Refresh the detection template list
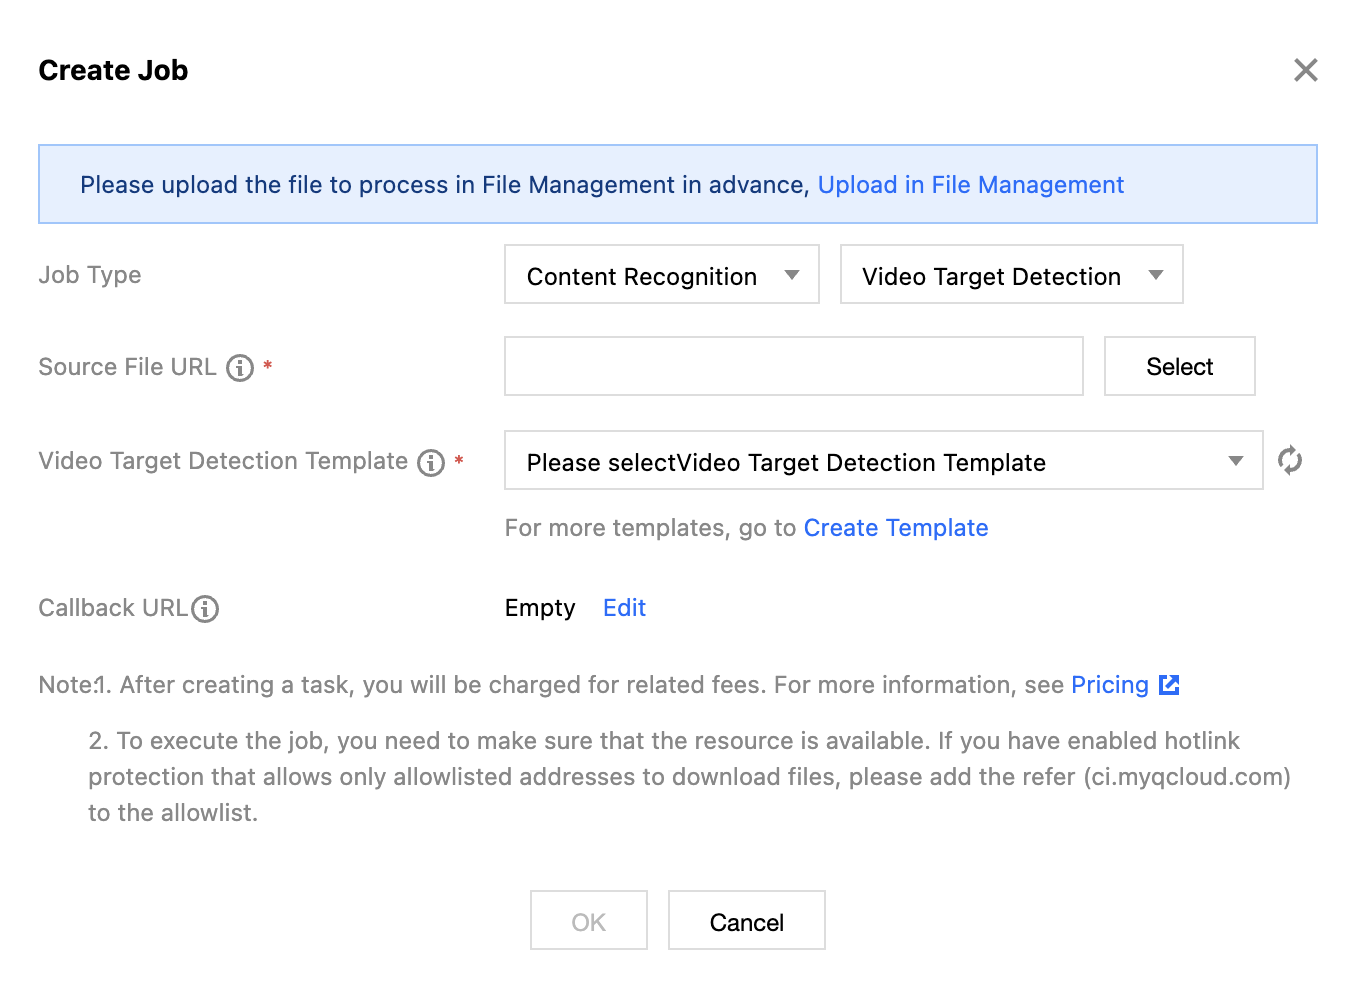This screenshot has height=994, width=1360. [1290, 460]
